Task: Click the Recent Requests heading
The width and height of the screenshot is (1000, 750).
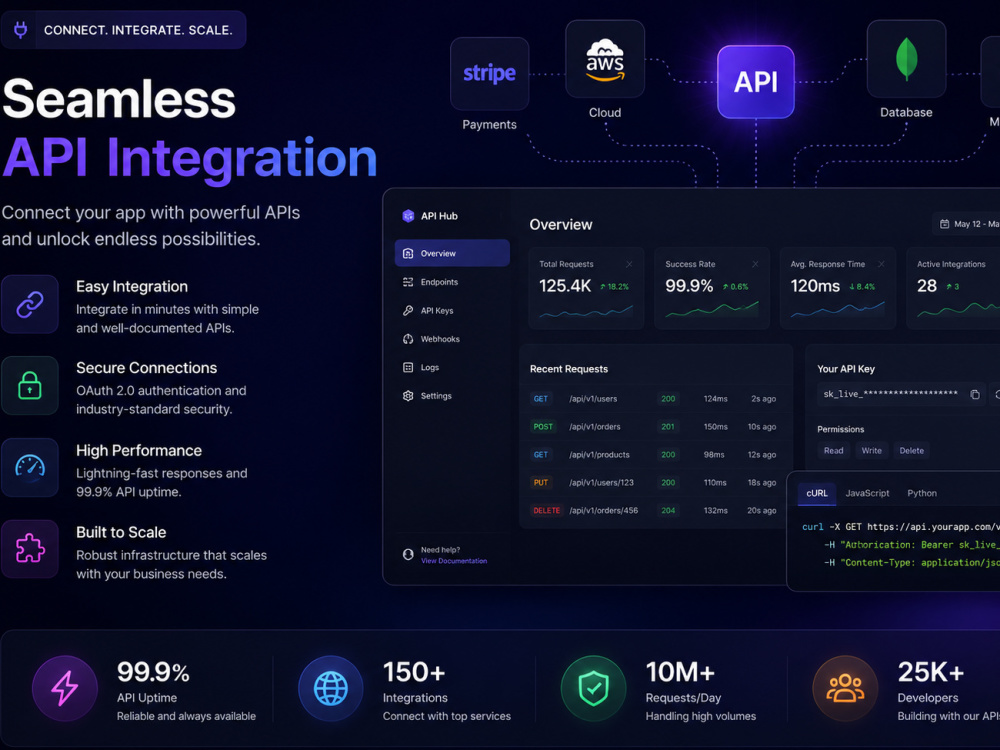Action: click(569, 369)
